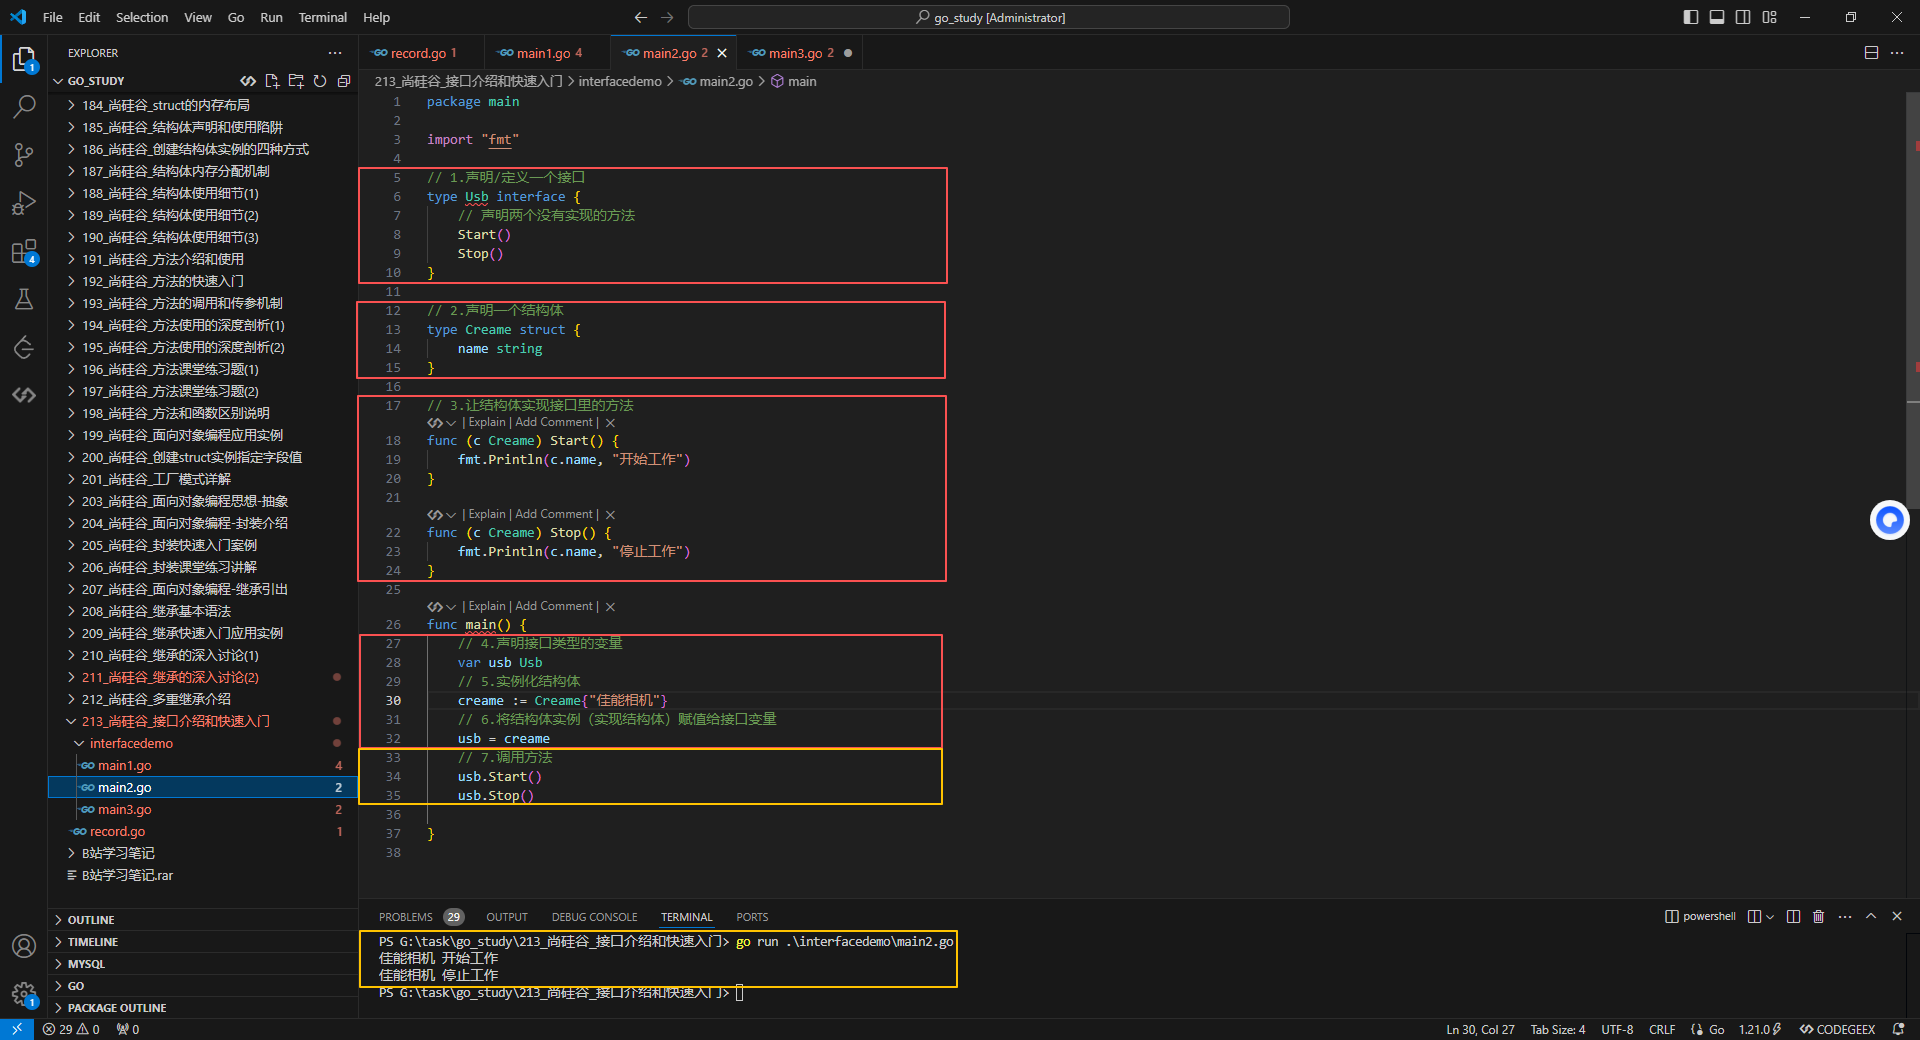Open the Accounts icon
This screenshot has width=1920, height=1040.
(x=24, y=945)
